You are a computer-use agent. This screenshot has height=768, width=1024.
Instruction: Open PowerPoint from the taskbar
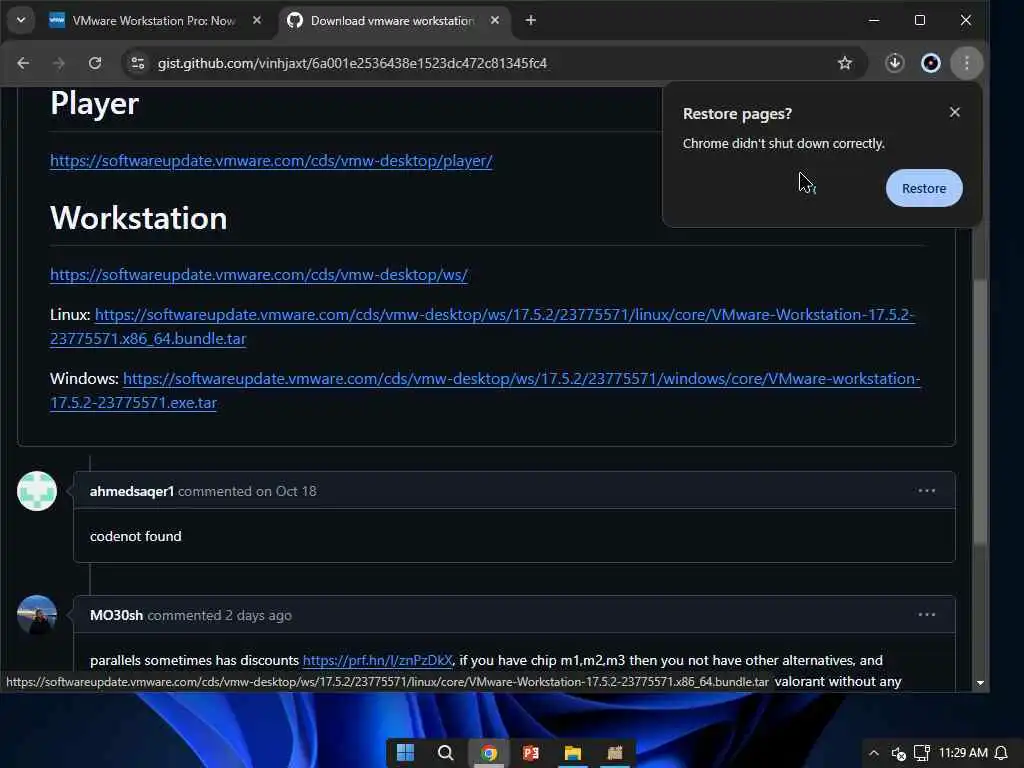pyautogui.click(x=531, y=753)
